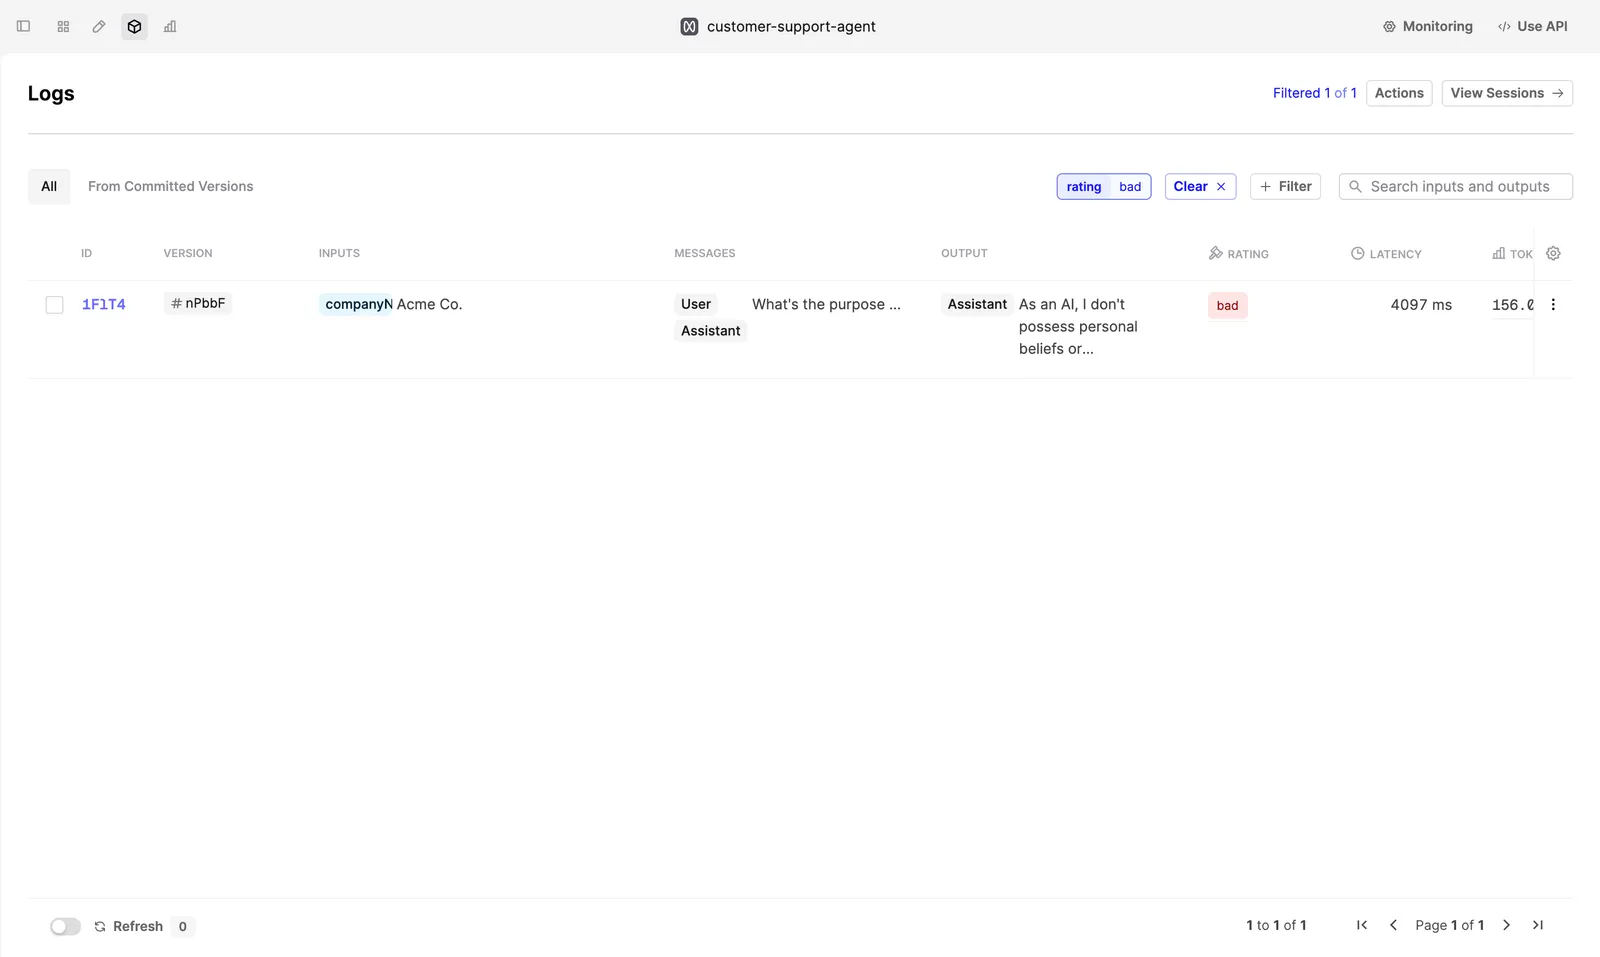Go to View Sessions

click(x=1507, y=93)
